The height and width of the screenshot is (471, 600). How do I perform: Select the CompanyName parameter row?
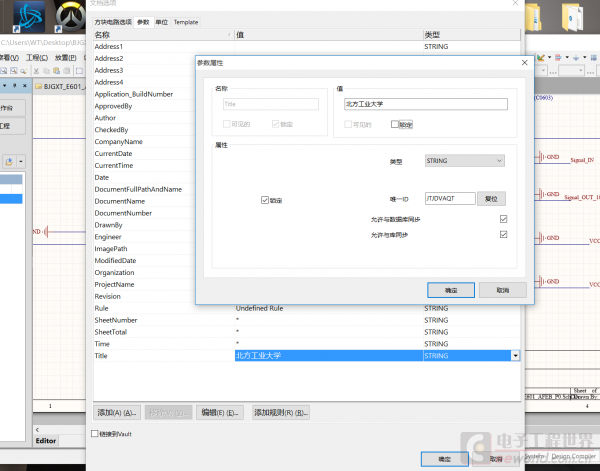click(145, 142)
